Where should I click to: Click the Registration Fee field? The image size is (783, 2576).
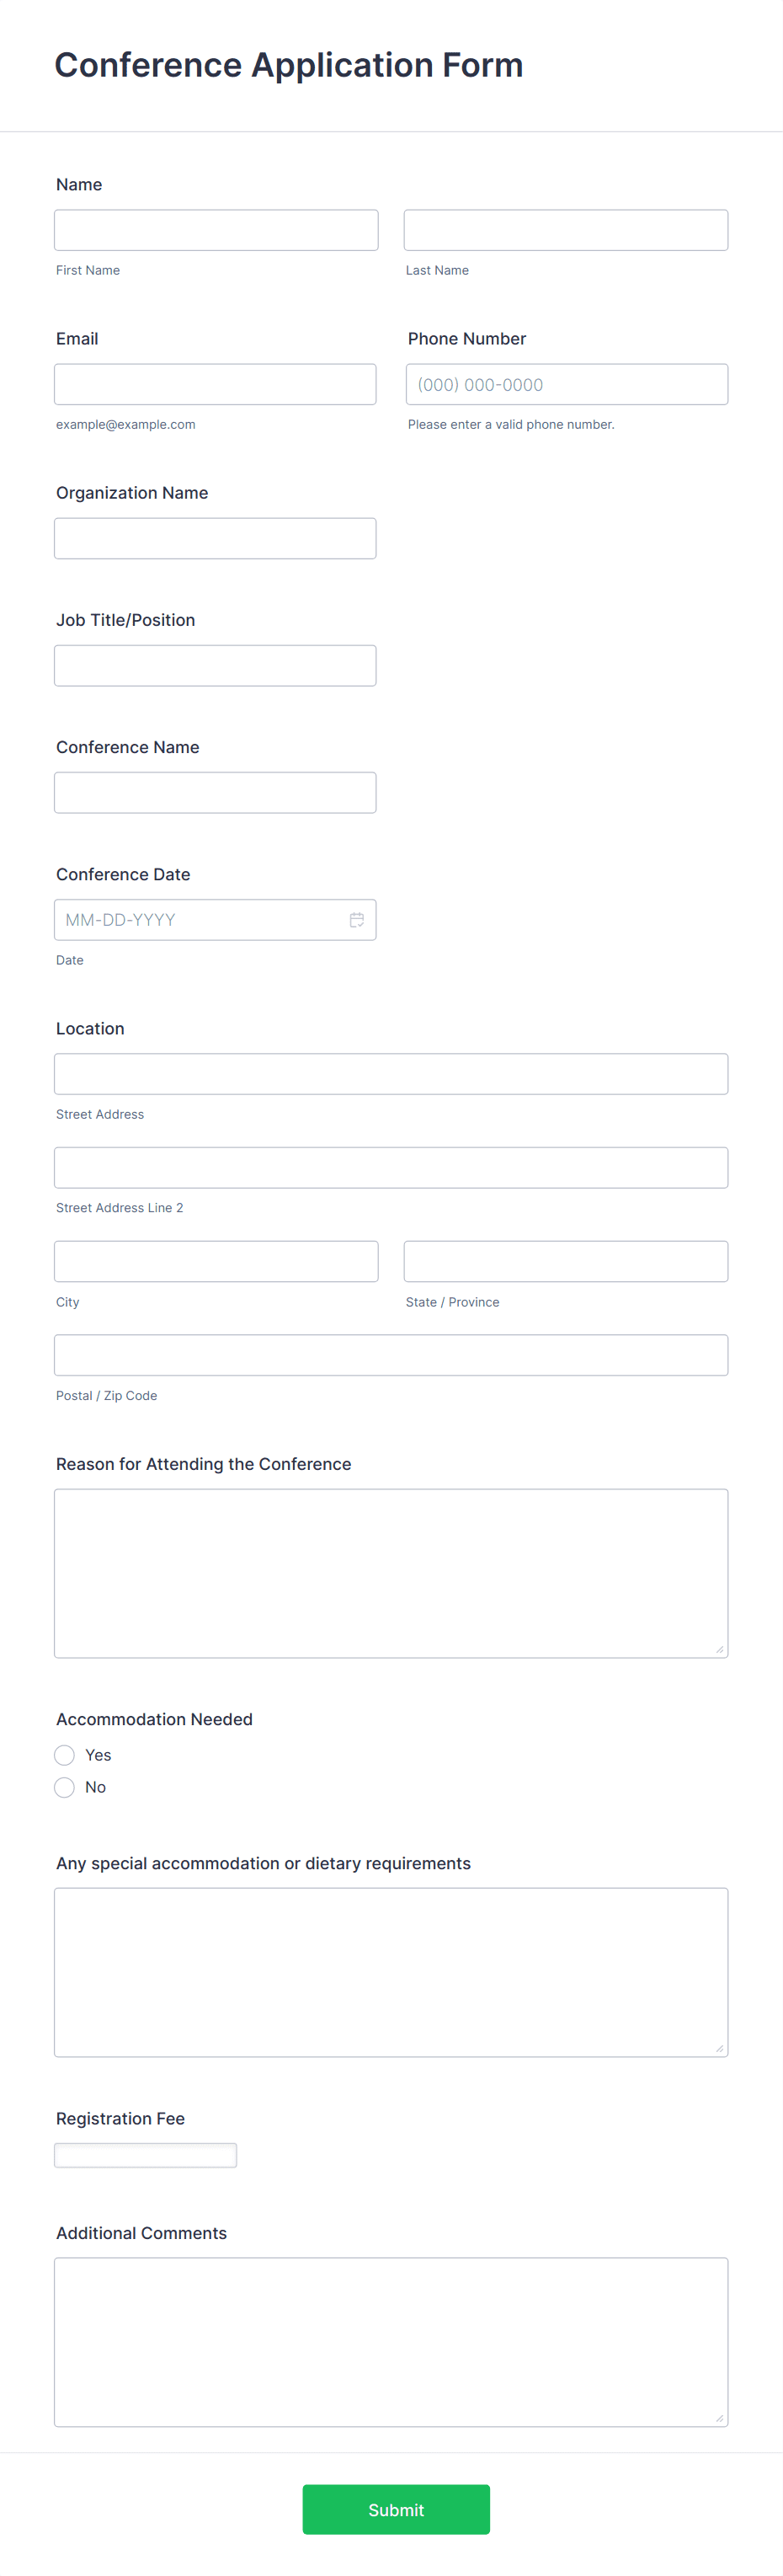pyautogui.click(x=146, y=2154)
